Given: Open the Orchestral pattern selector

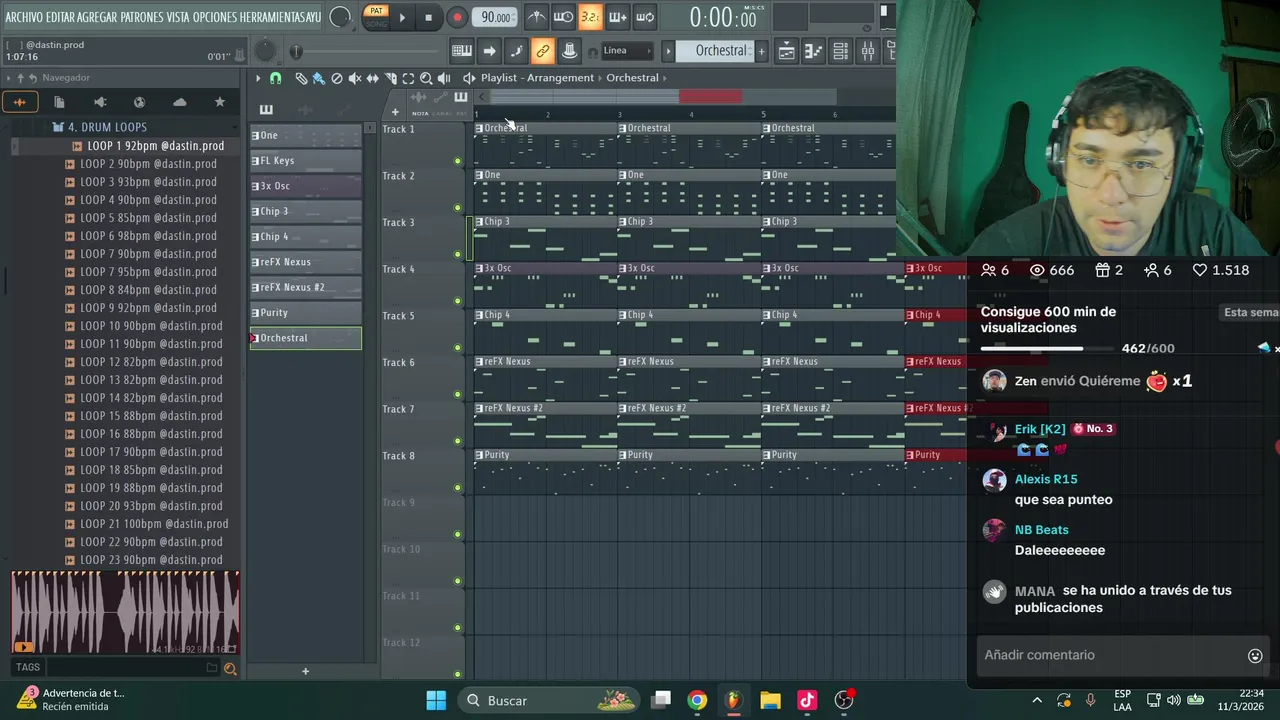Looking at the screenshot, I should point(713,51).
